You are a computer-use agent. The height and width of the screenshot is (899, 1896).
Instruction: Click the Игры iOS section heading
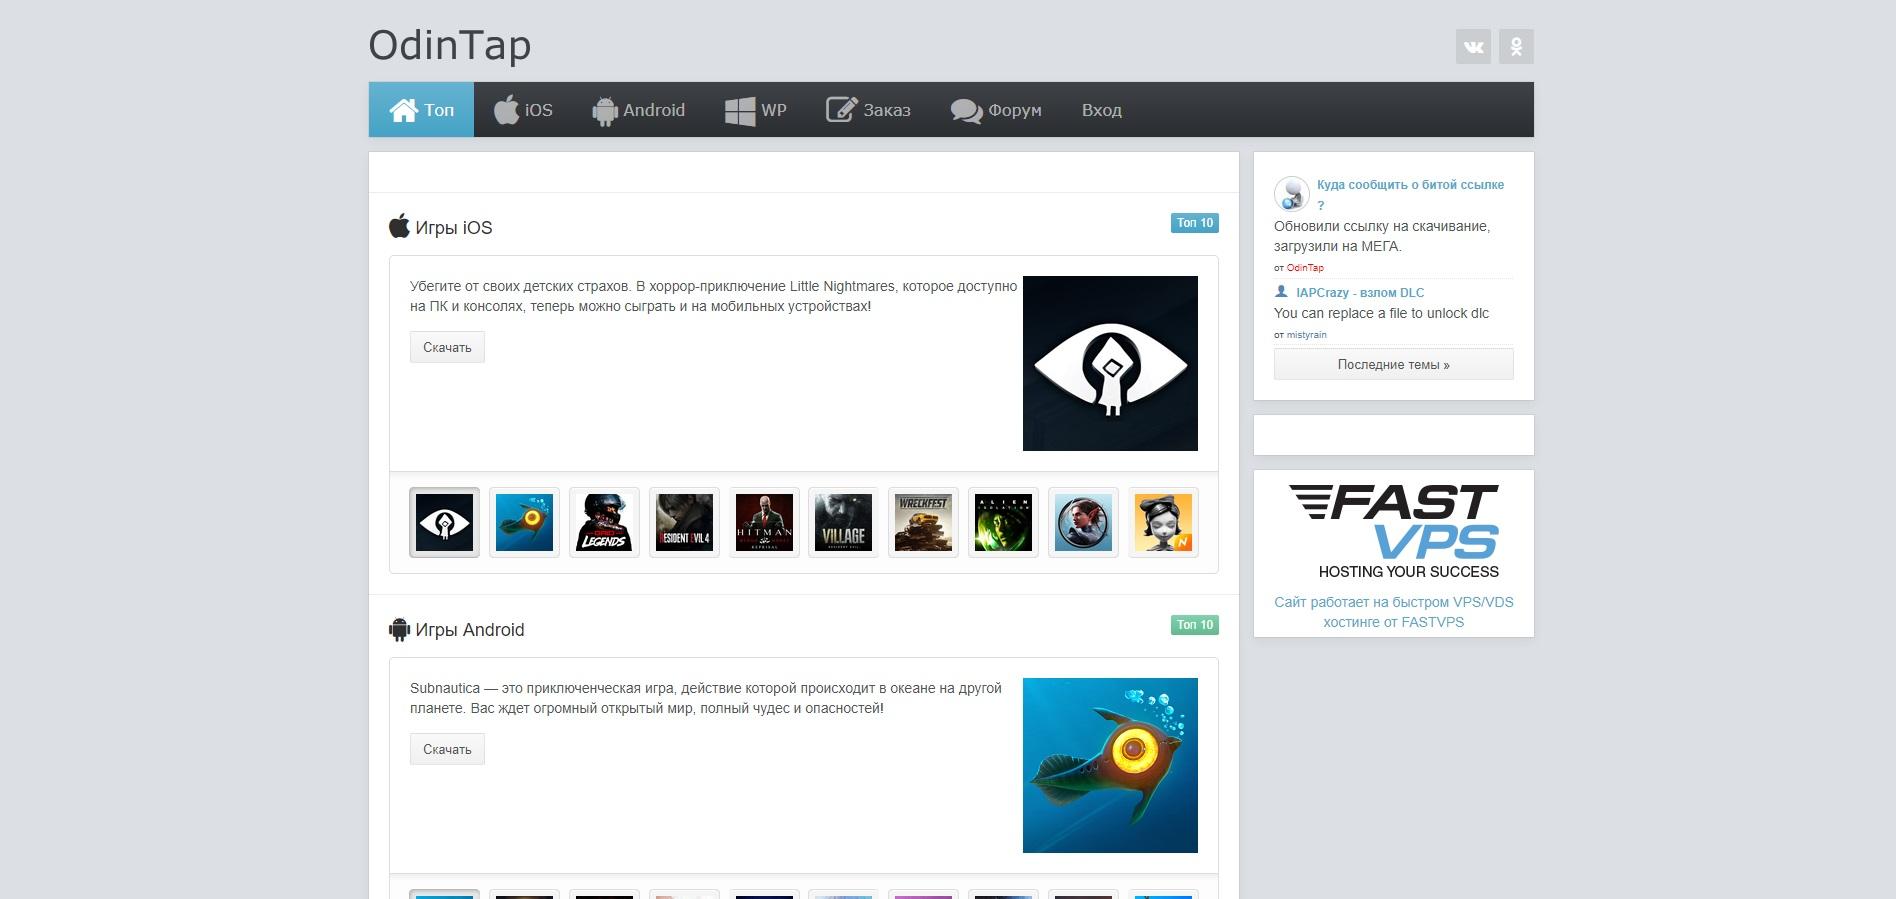click(454, 228)
